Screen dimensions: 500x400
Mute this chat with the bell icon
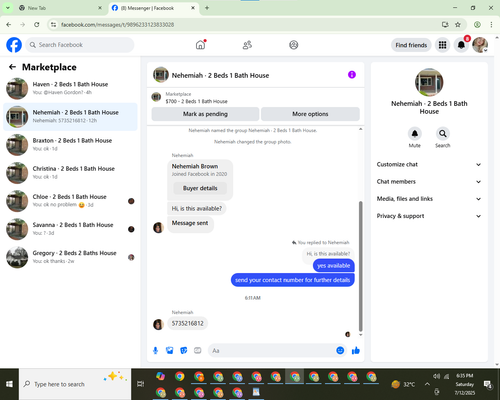tap(414, 134)
